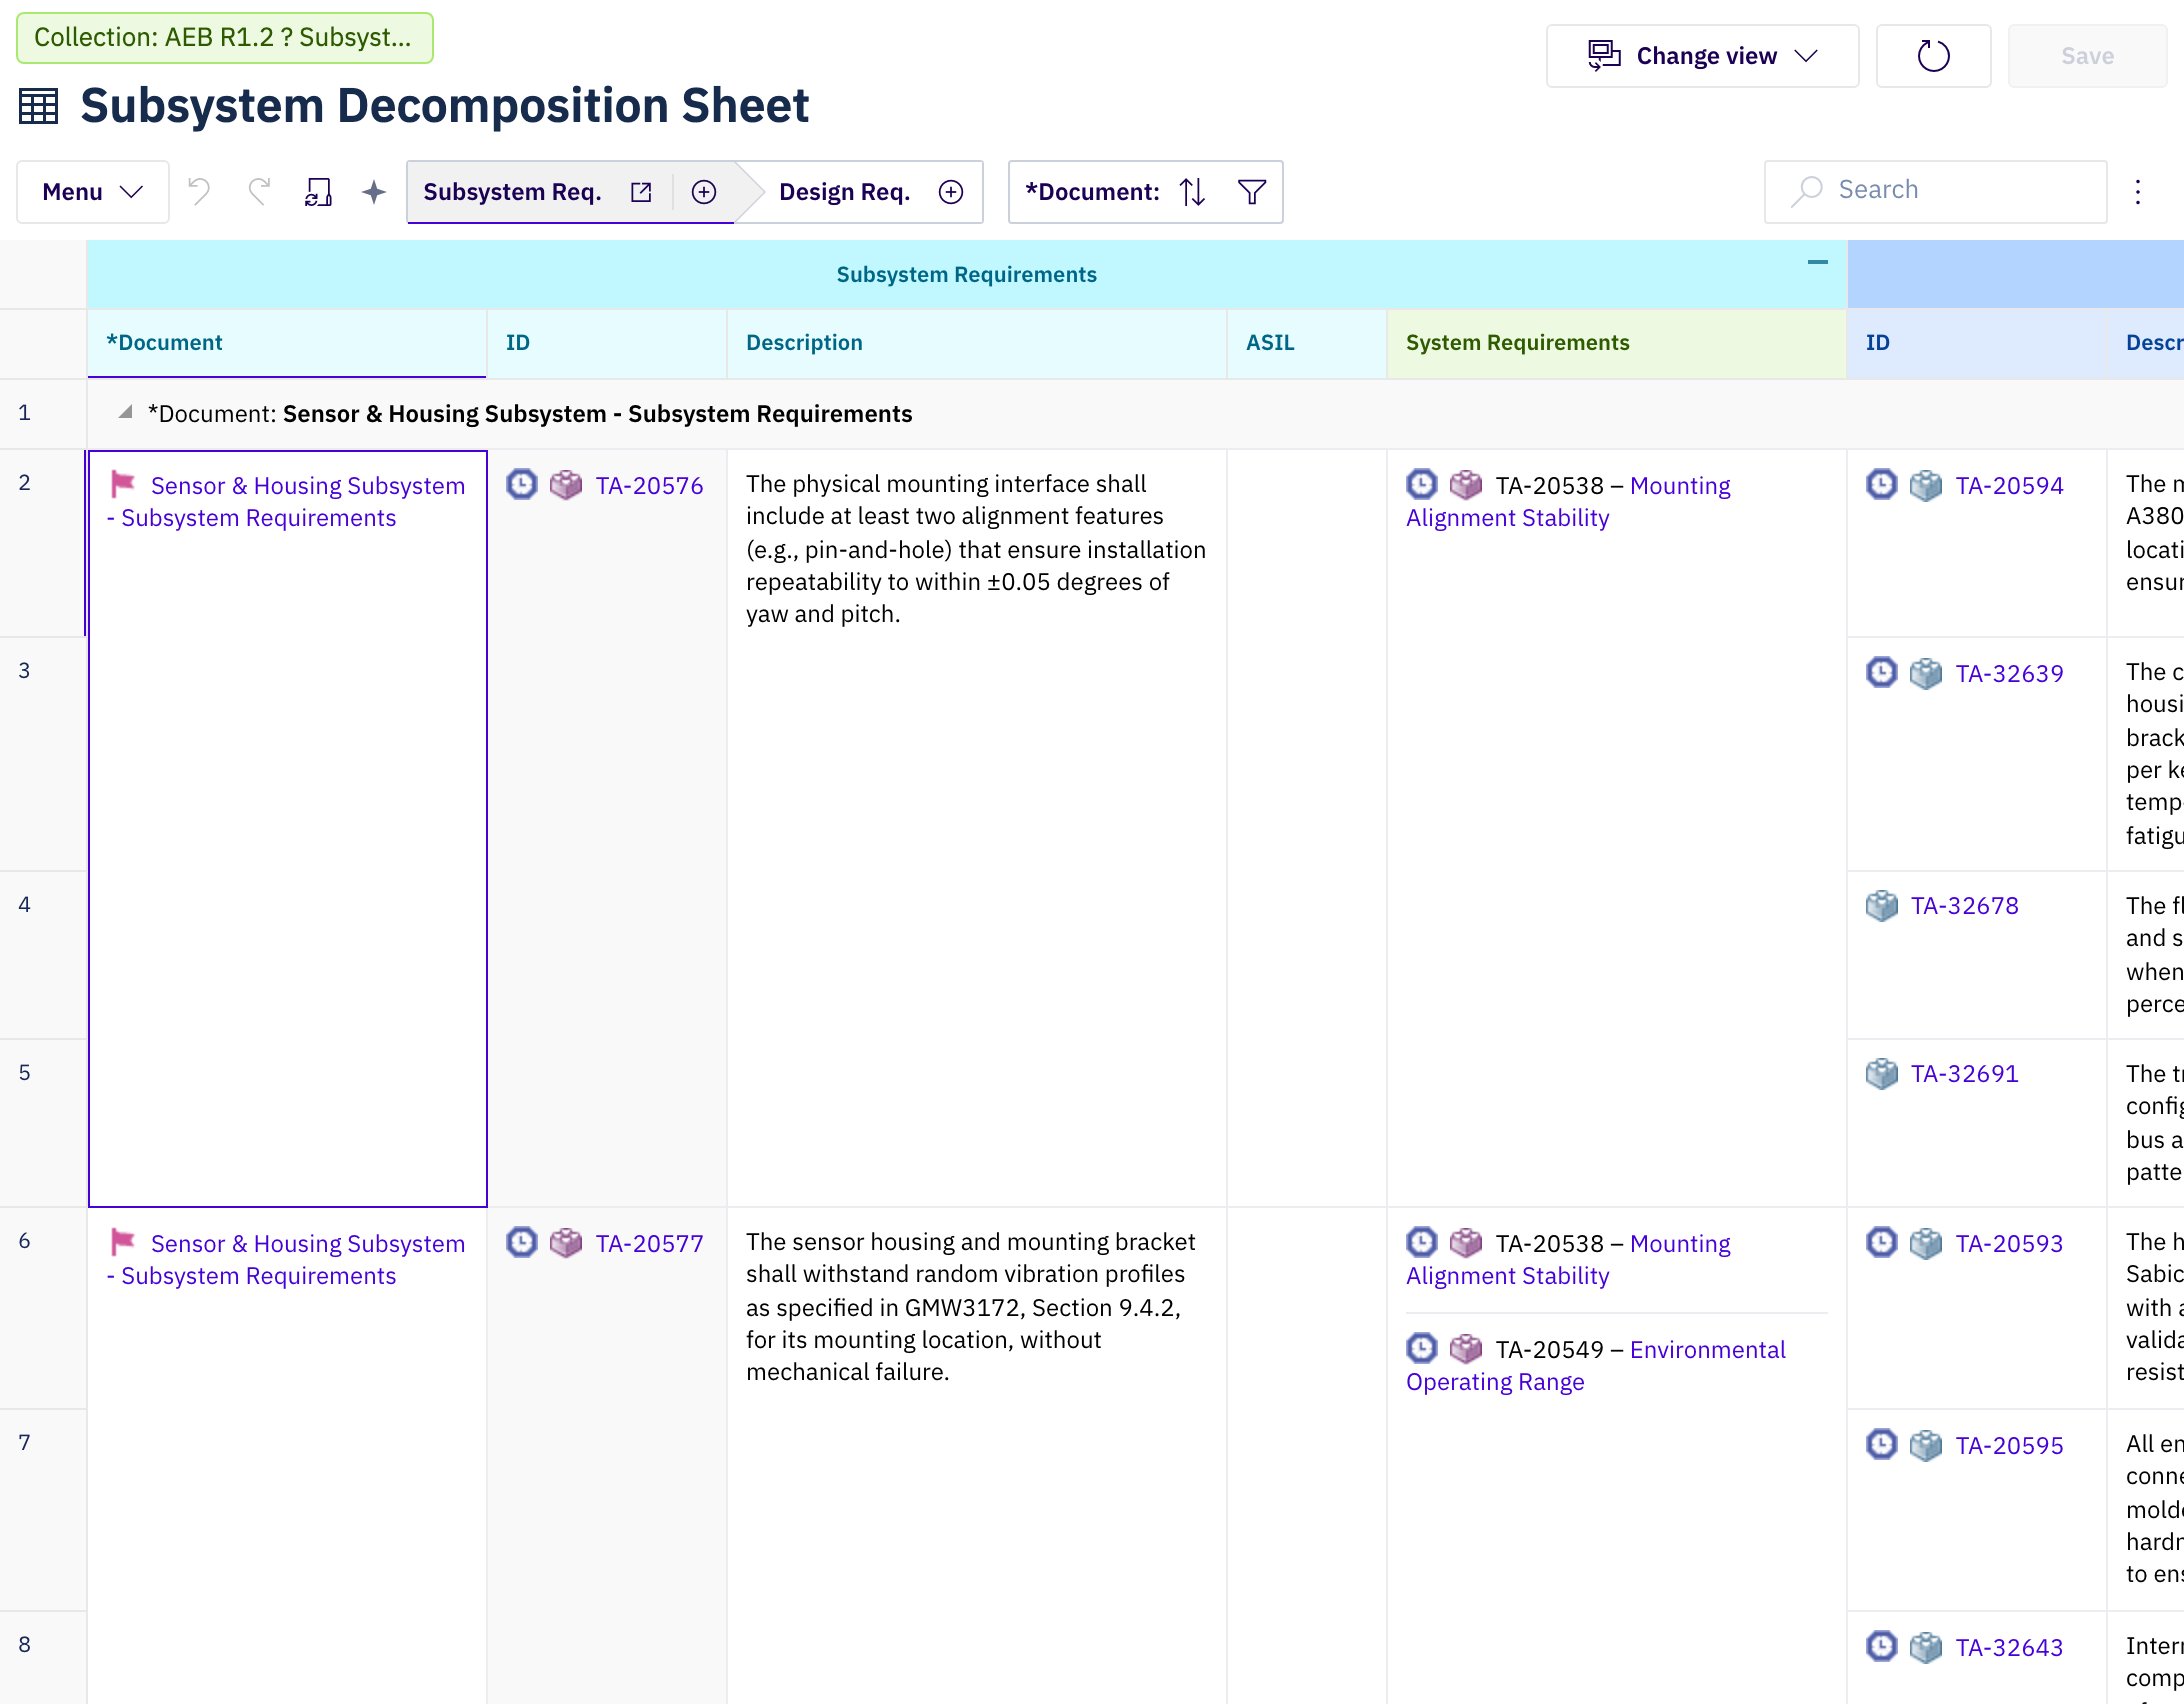This screenshot has height=1704, width=2184.
Task: Click the ASIL column header
Action: click(x=1306, y=343)
